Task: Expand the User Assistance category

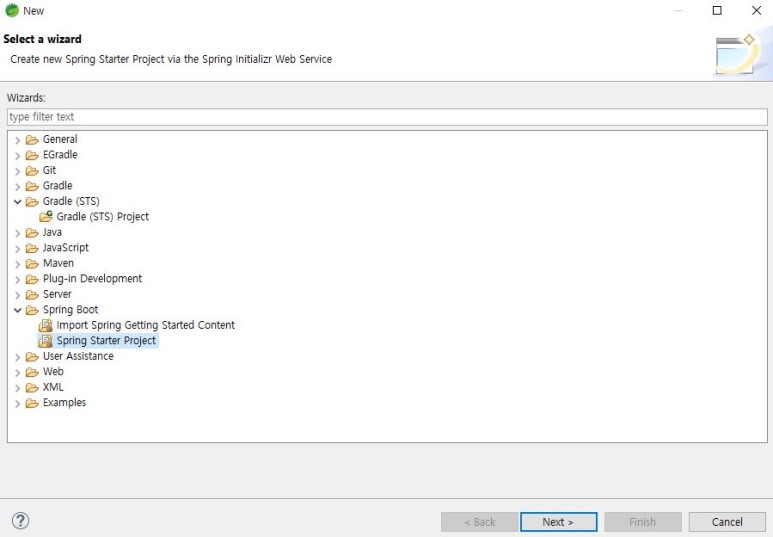Action: pos(17,357)
